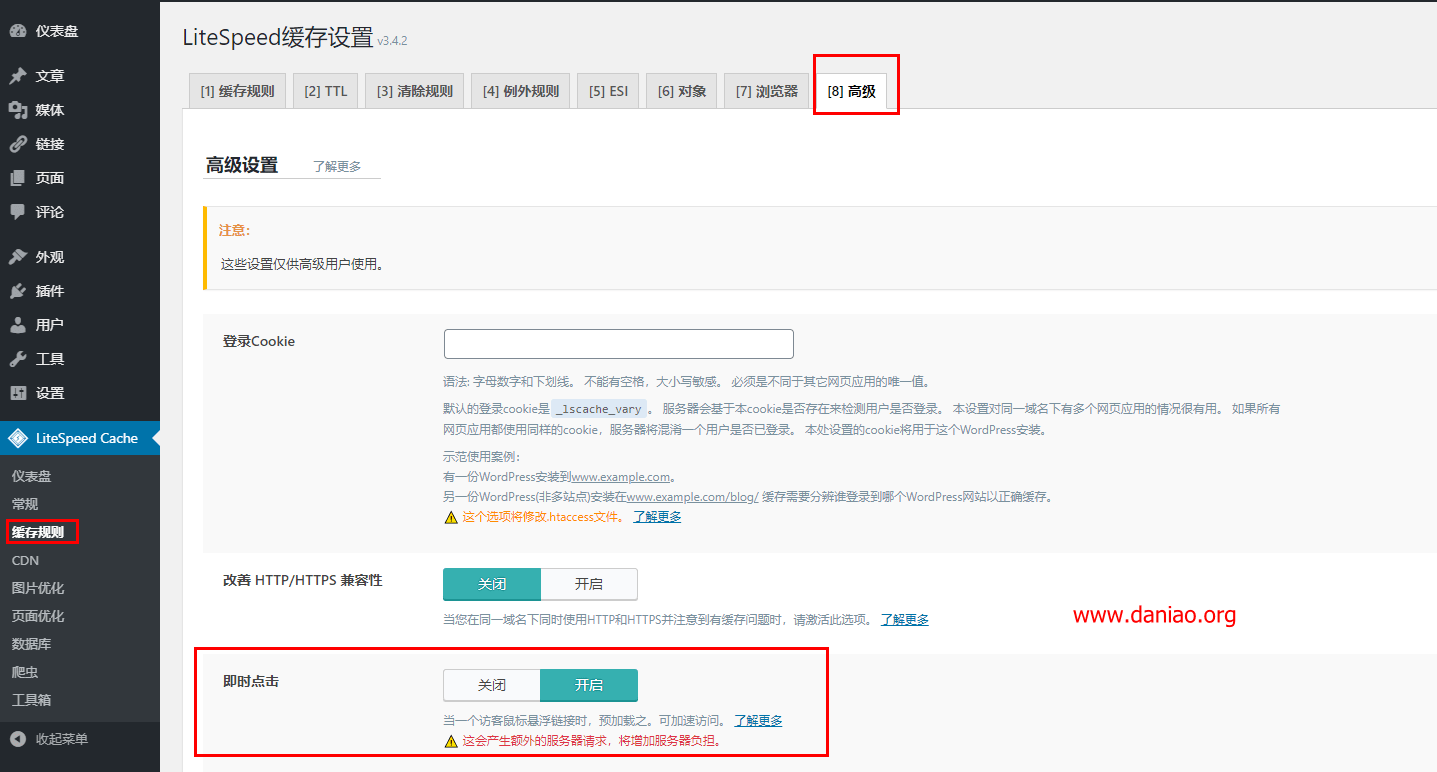Click the 文章 pushpin icon
This screenshot has width=1437, height=772.
pos(18,76)
